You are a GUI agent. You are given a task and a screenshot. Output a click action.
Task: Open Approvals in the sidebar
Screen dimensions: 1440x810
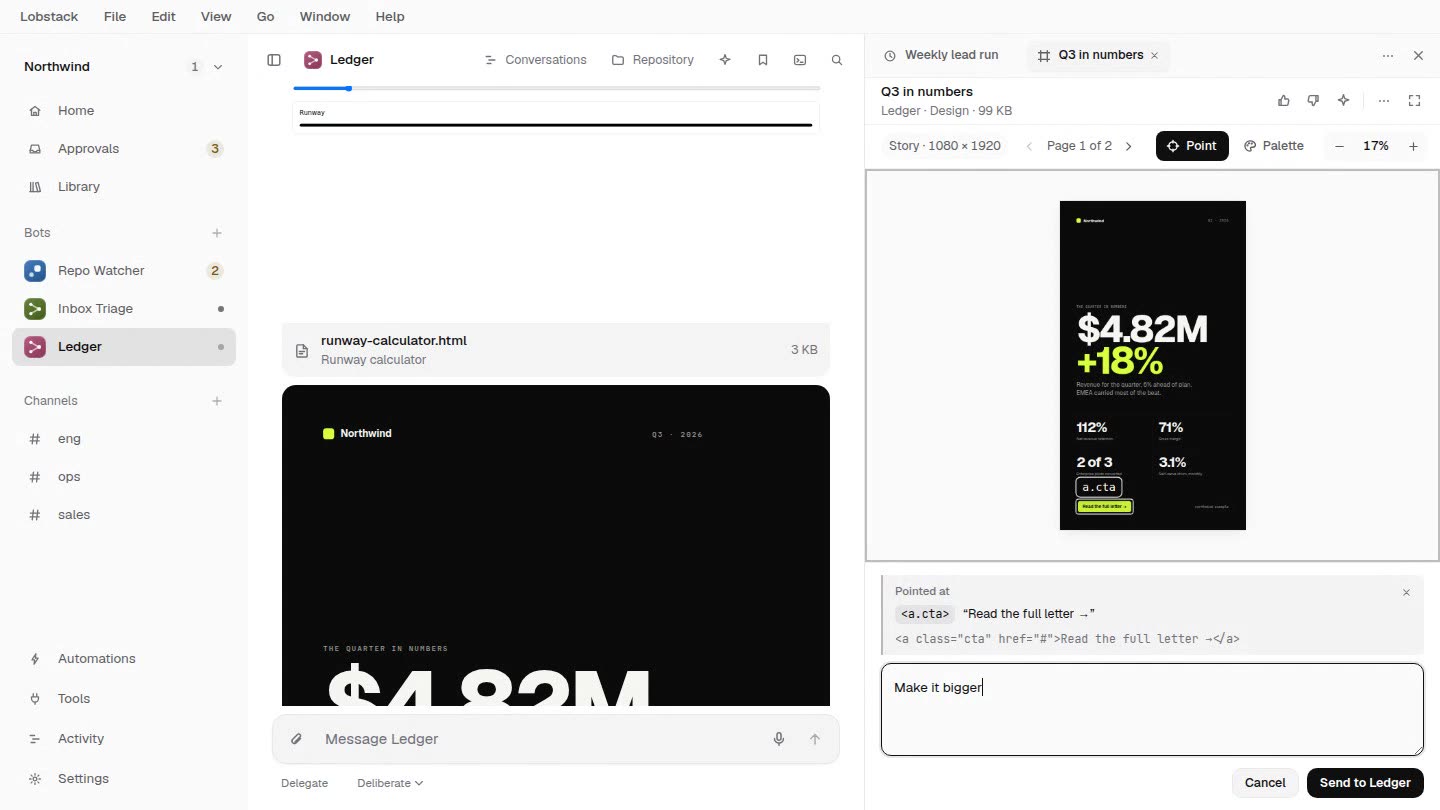click(124, 149)
